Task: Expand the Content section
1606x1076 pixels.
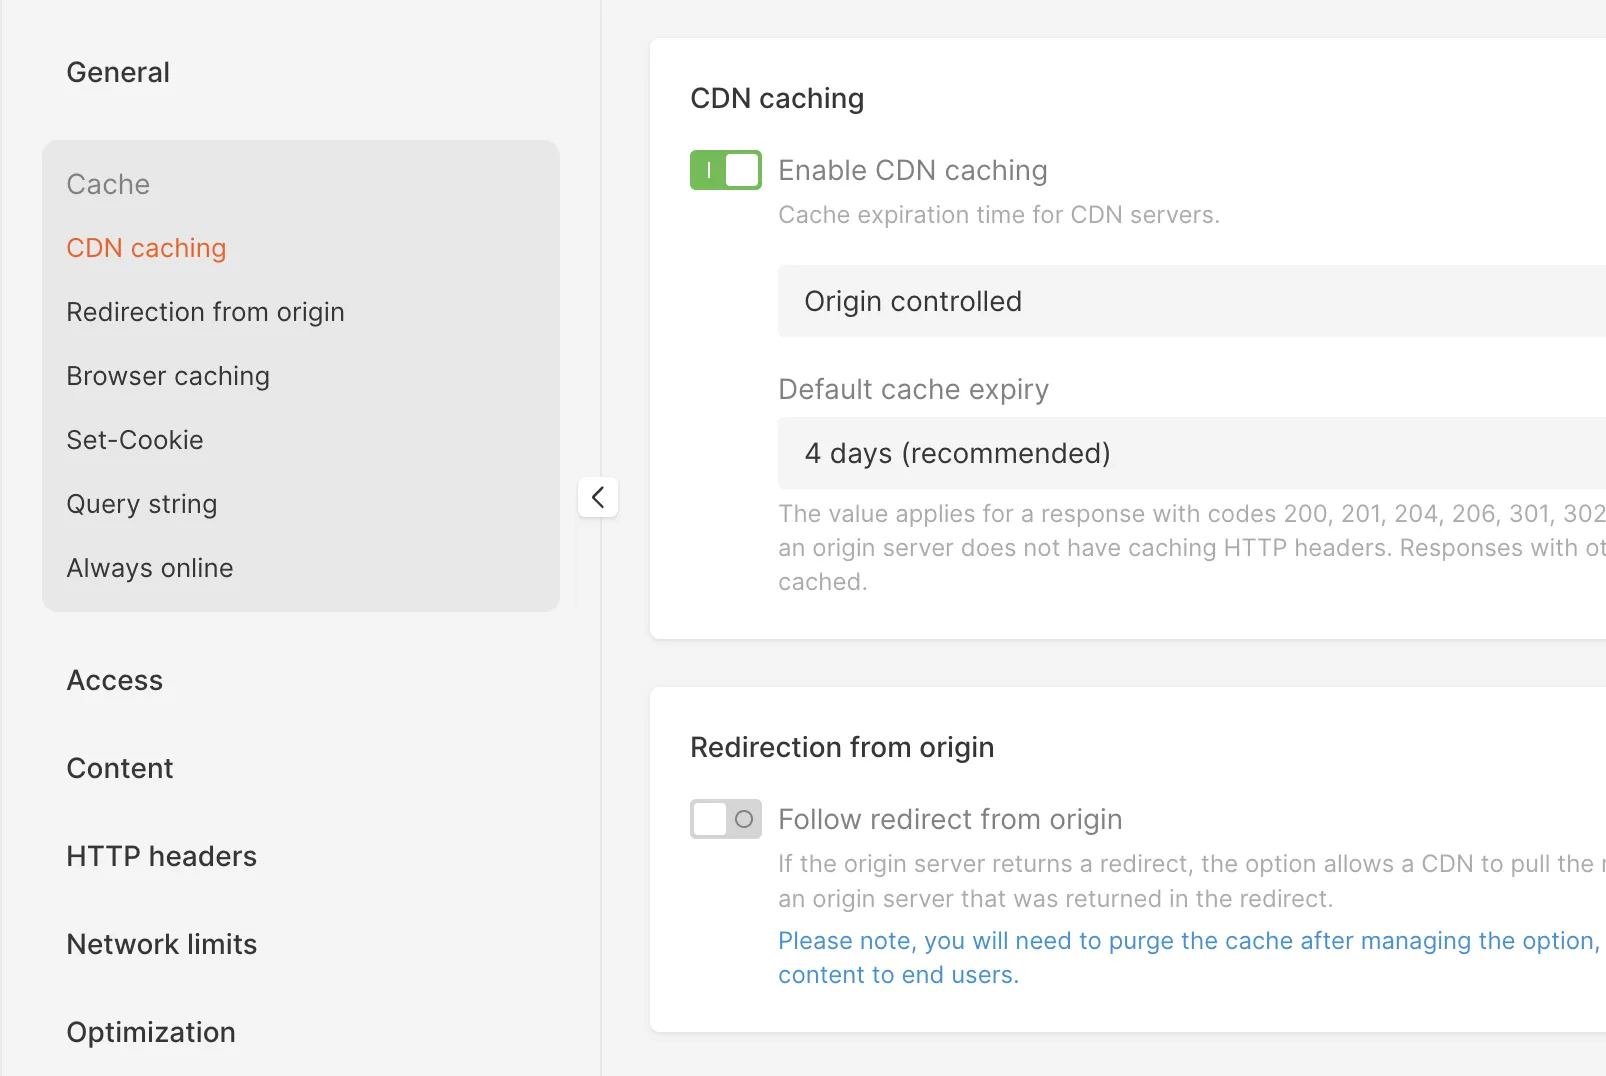Action: [x=120, y=768]
